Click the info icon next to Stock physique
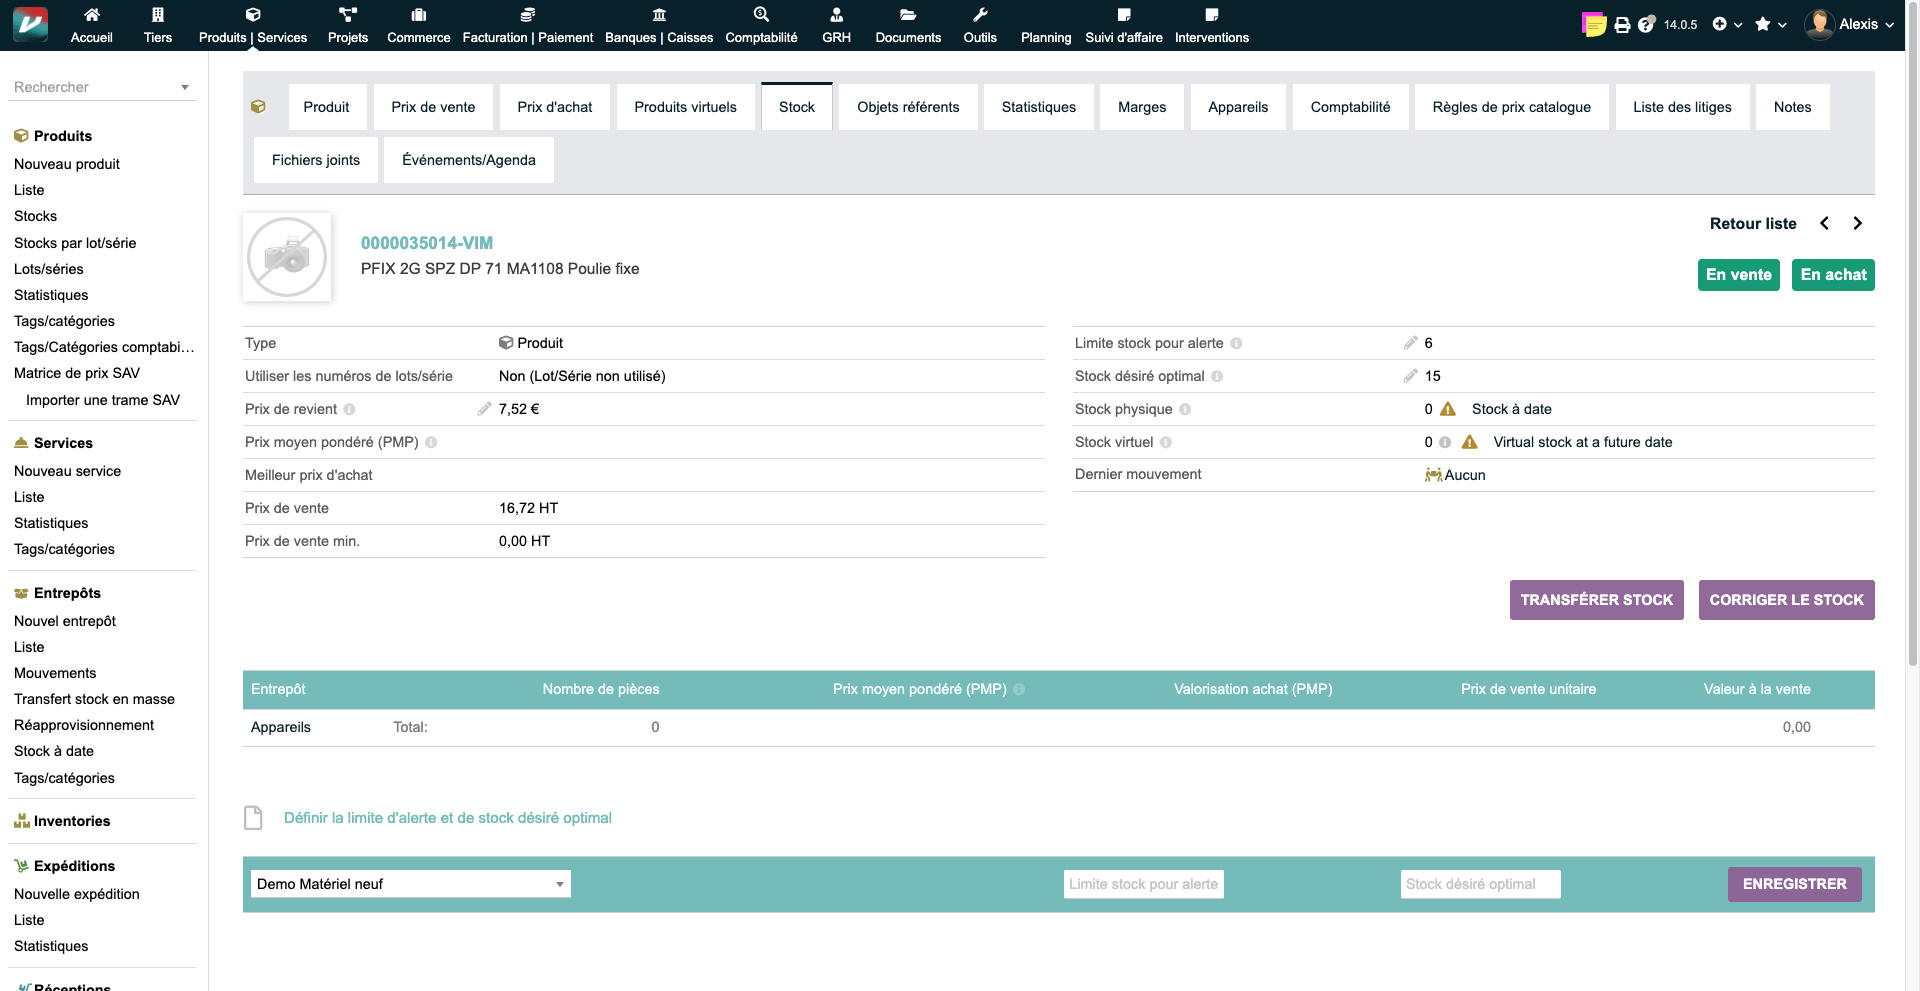 [x=1185, y=410]
